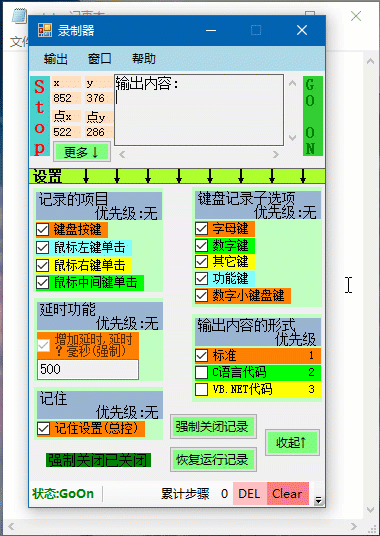Uncheck the 鼠标左键单击 checkbox

coord(43,247)
